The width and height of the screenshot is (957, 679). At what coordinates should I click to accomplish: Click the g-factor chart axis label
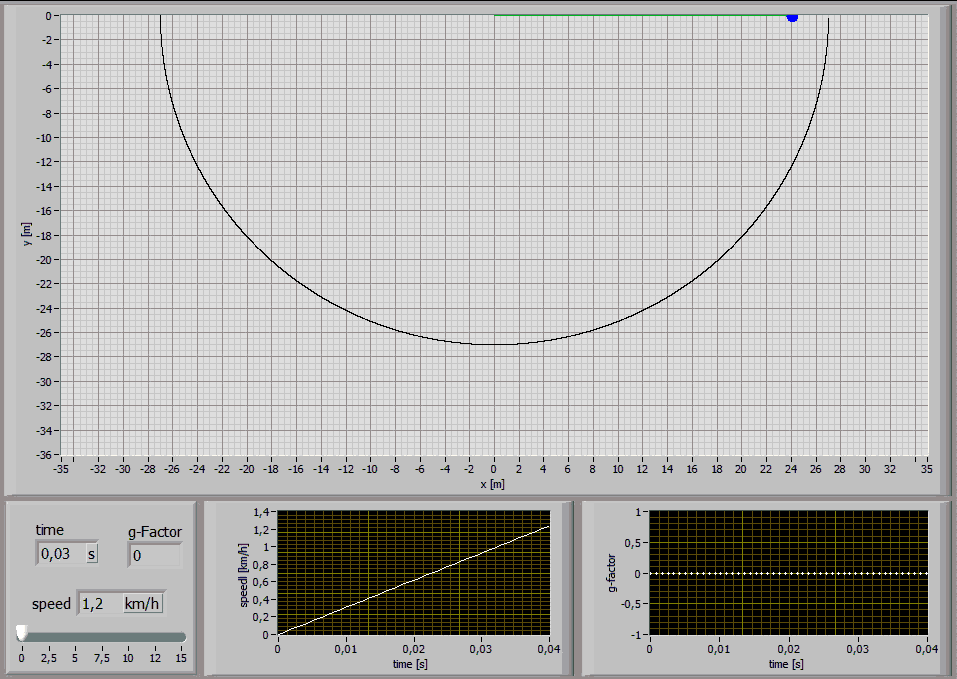click(x=612, y=573)
